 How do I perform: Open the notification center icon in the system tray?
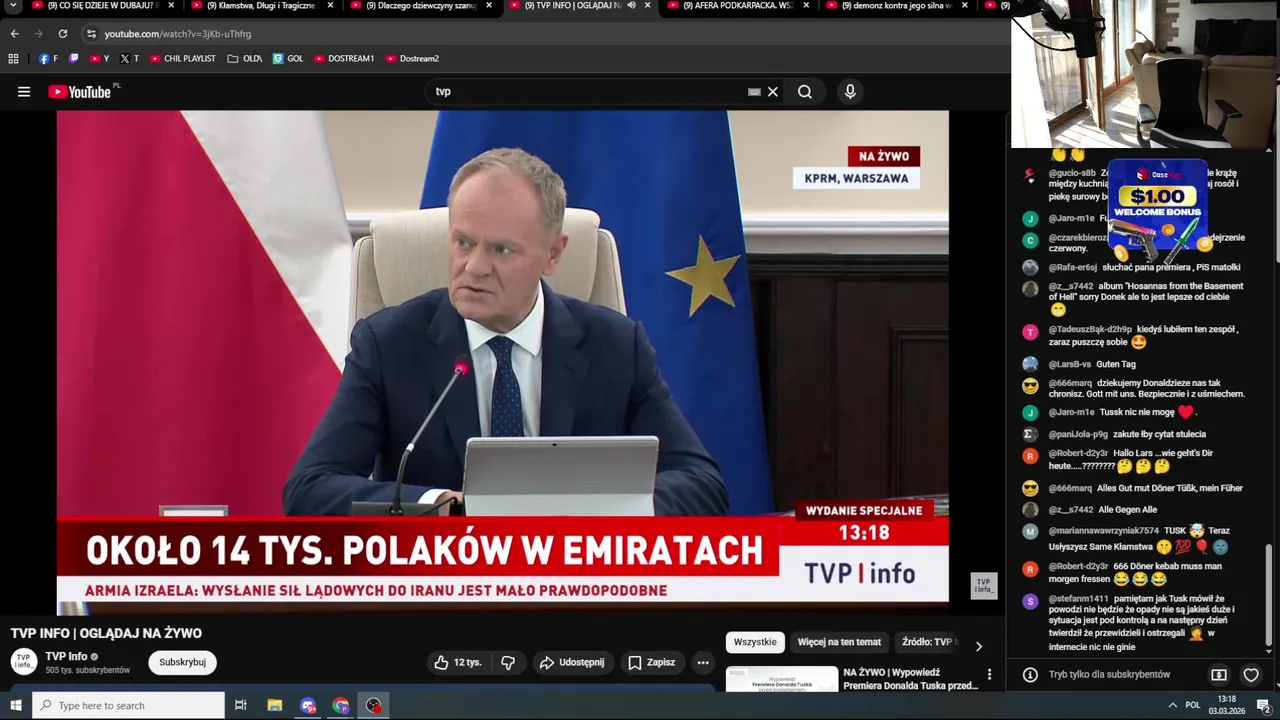pos(1263,706)
